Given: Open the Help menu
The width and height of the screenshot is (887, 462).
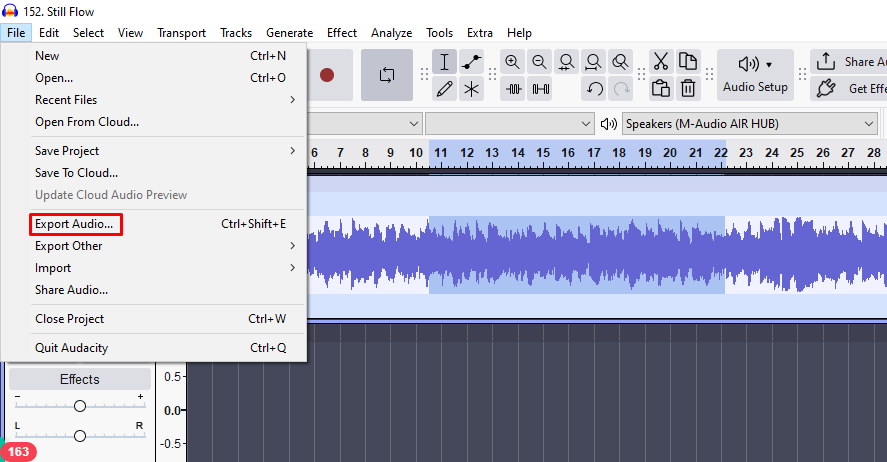Looking at the screenshot, I should click(519, 33).
